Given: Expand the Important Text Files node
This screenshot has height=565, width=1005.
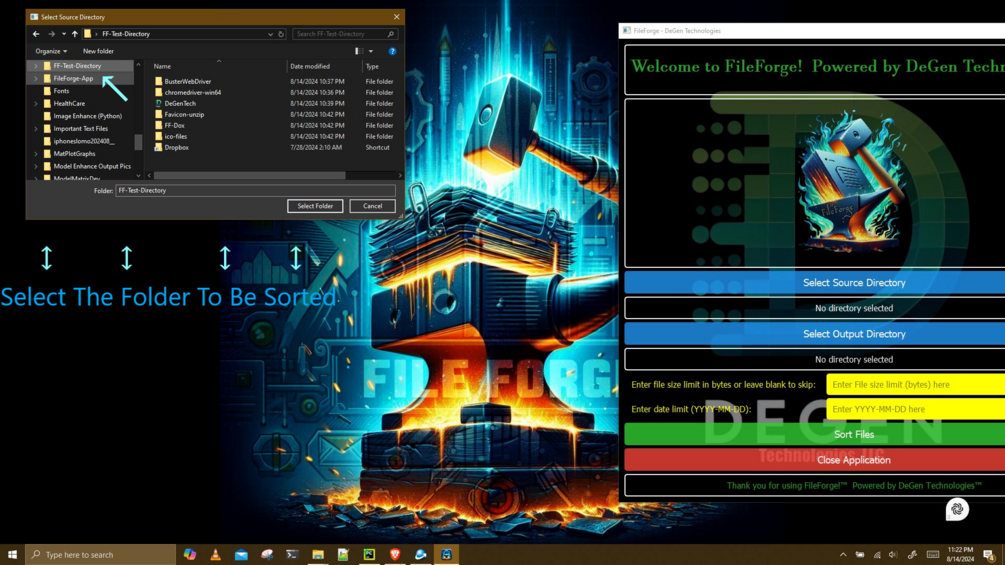Looking at the screenshot, I should (x=36, y=129).
